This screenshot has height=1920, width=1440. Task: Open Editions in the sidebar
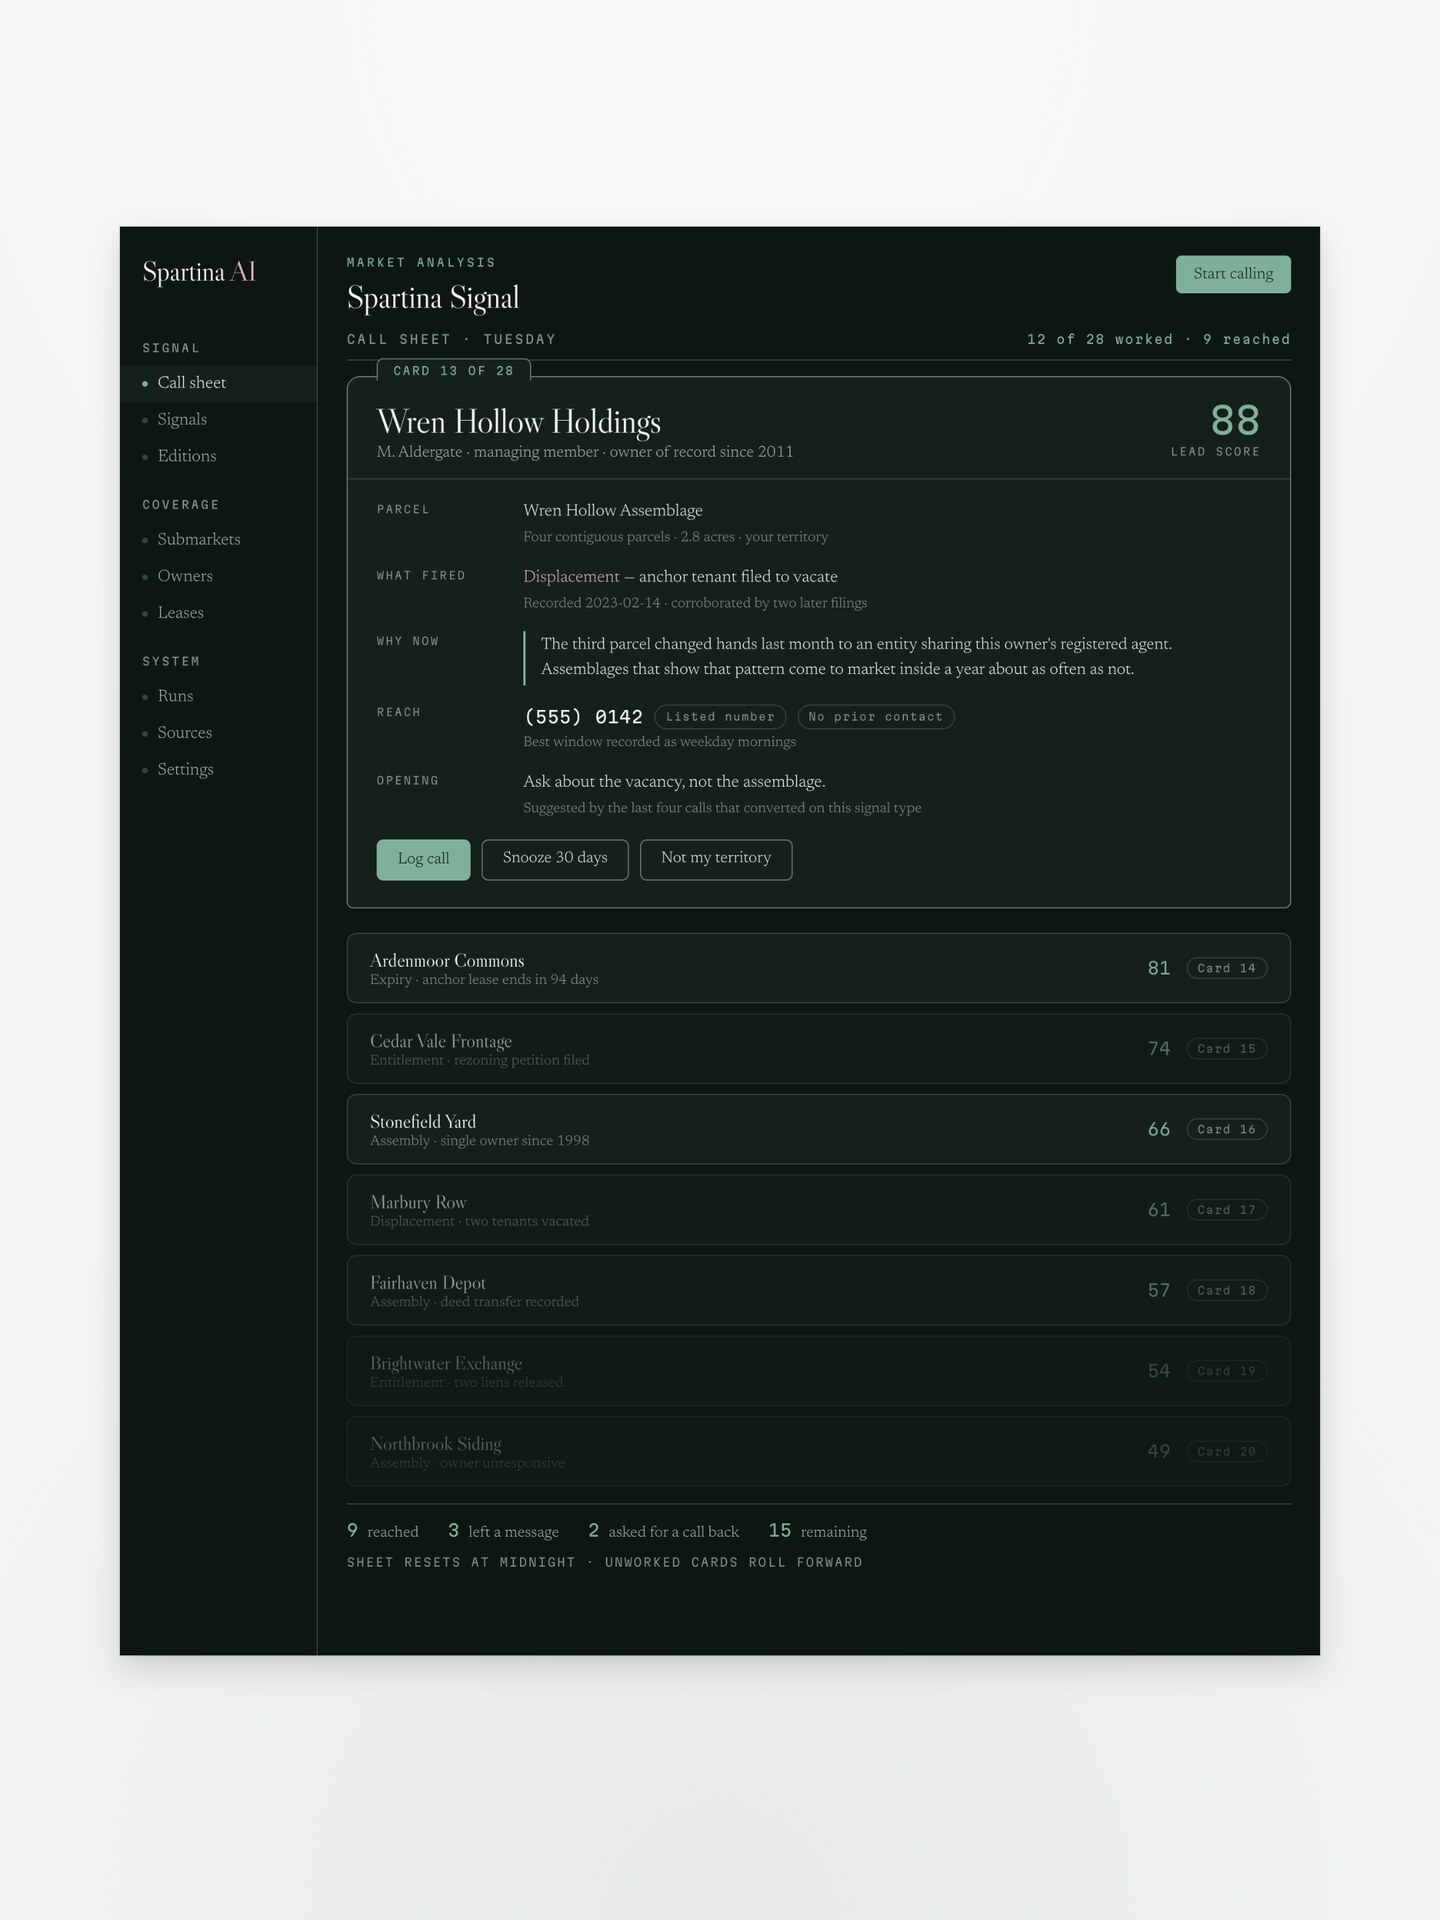(x=219, y=456)
